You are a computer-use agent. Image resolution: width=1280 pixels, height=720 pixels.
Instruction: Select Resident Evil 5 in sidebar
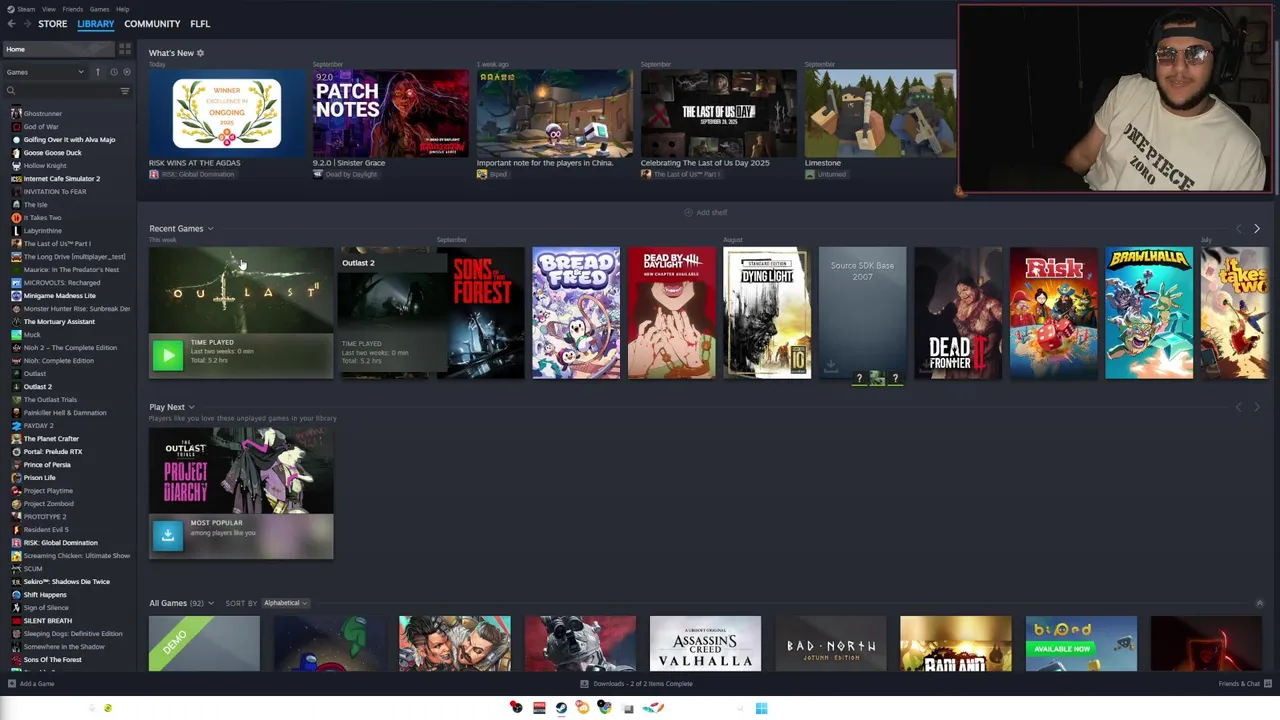(x=46, y=530)
